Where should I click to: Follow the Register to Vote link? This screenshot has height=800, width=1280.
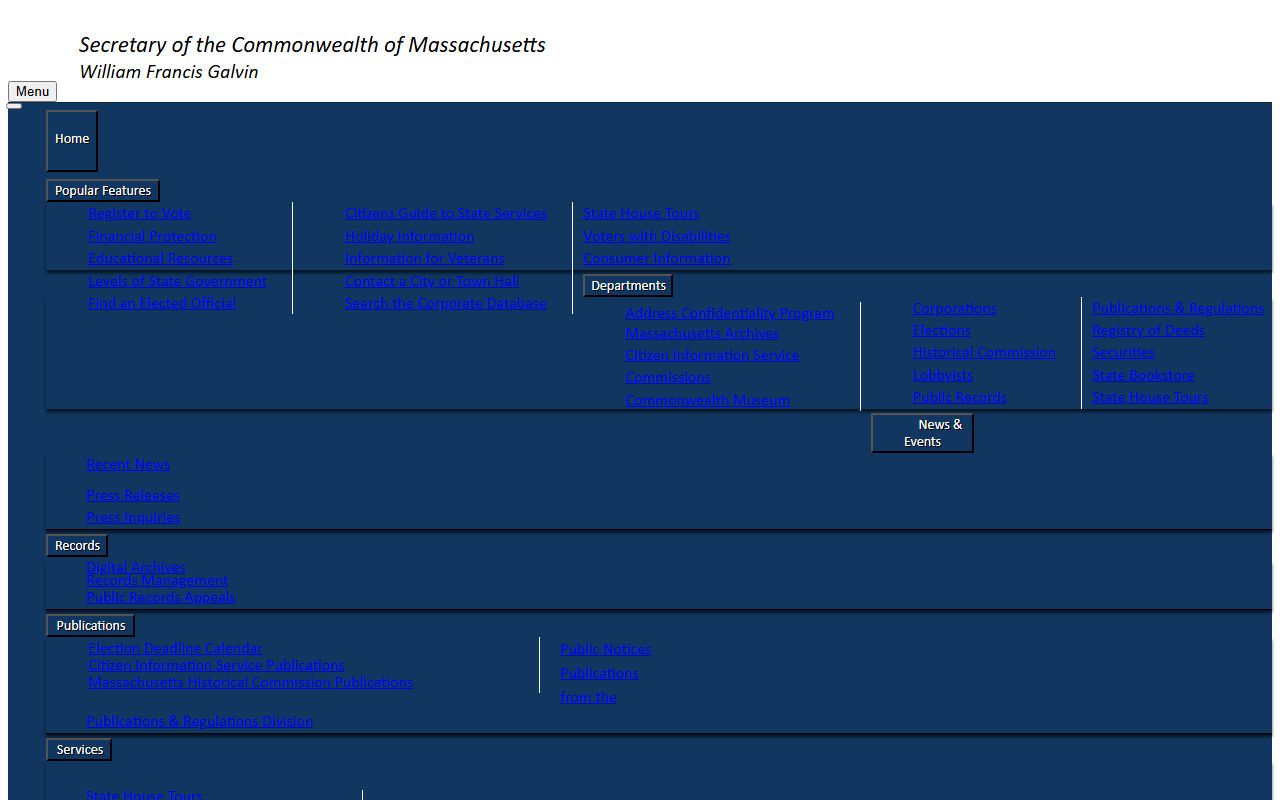(x=139, y=213)
